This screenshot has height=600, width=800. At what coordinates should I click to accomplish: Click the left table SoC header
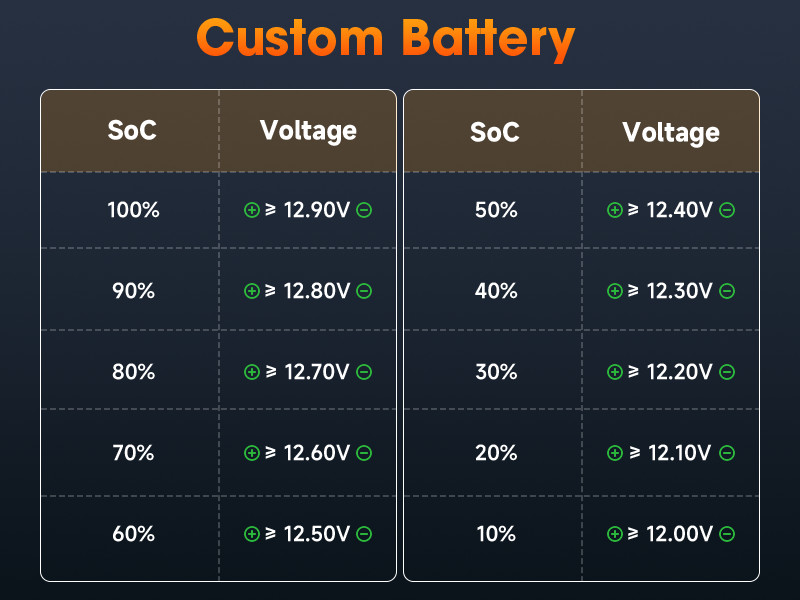(132, 131)
